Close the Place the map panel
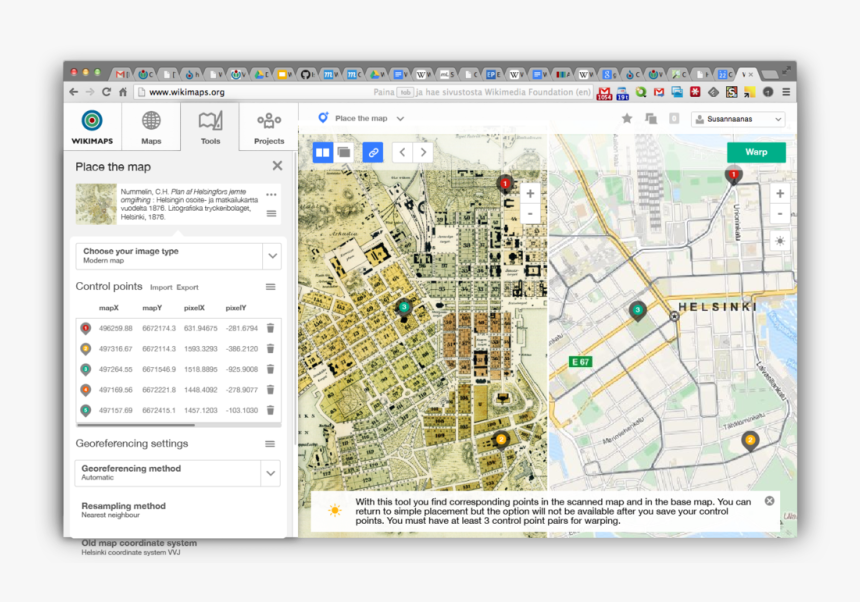The width and height of the screenshot is (860, 602). coord(277,166)
